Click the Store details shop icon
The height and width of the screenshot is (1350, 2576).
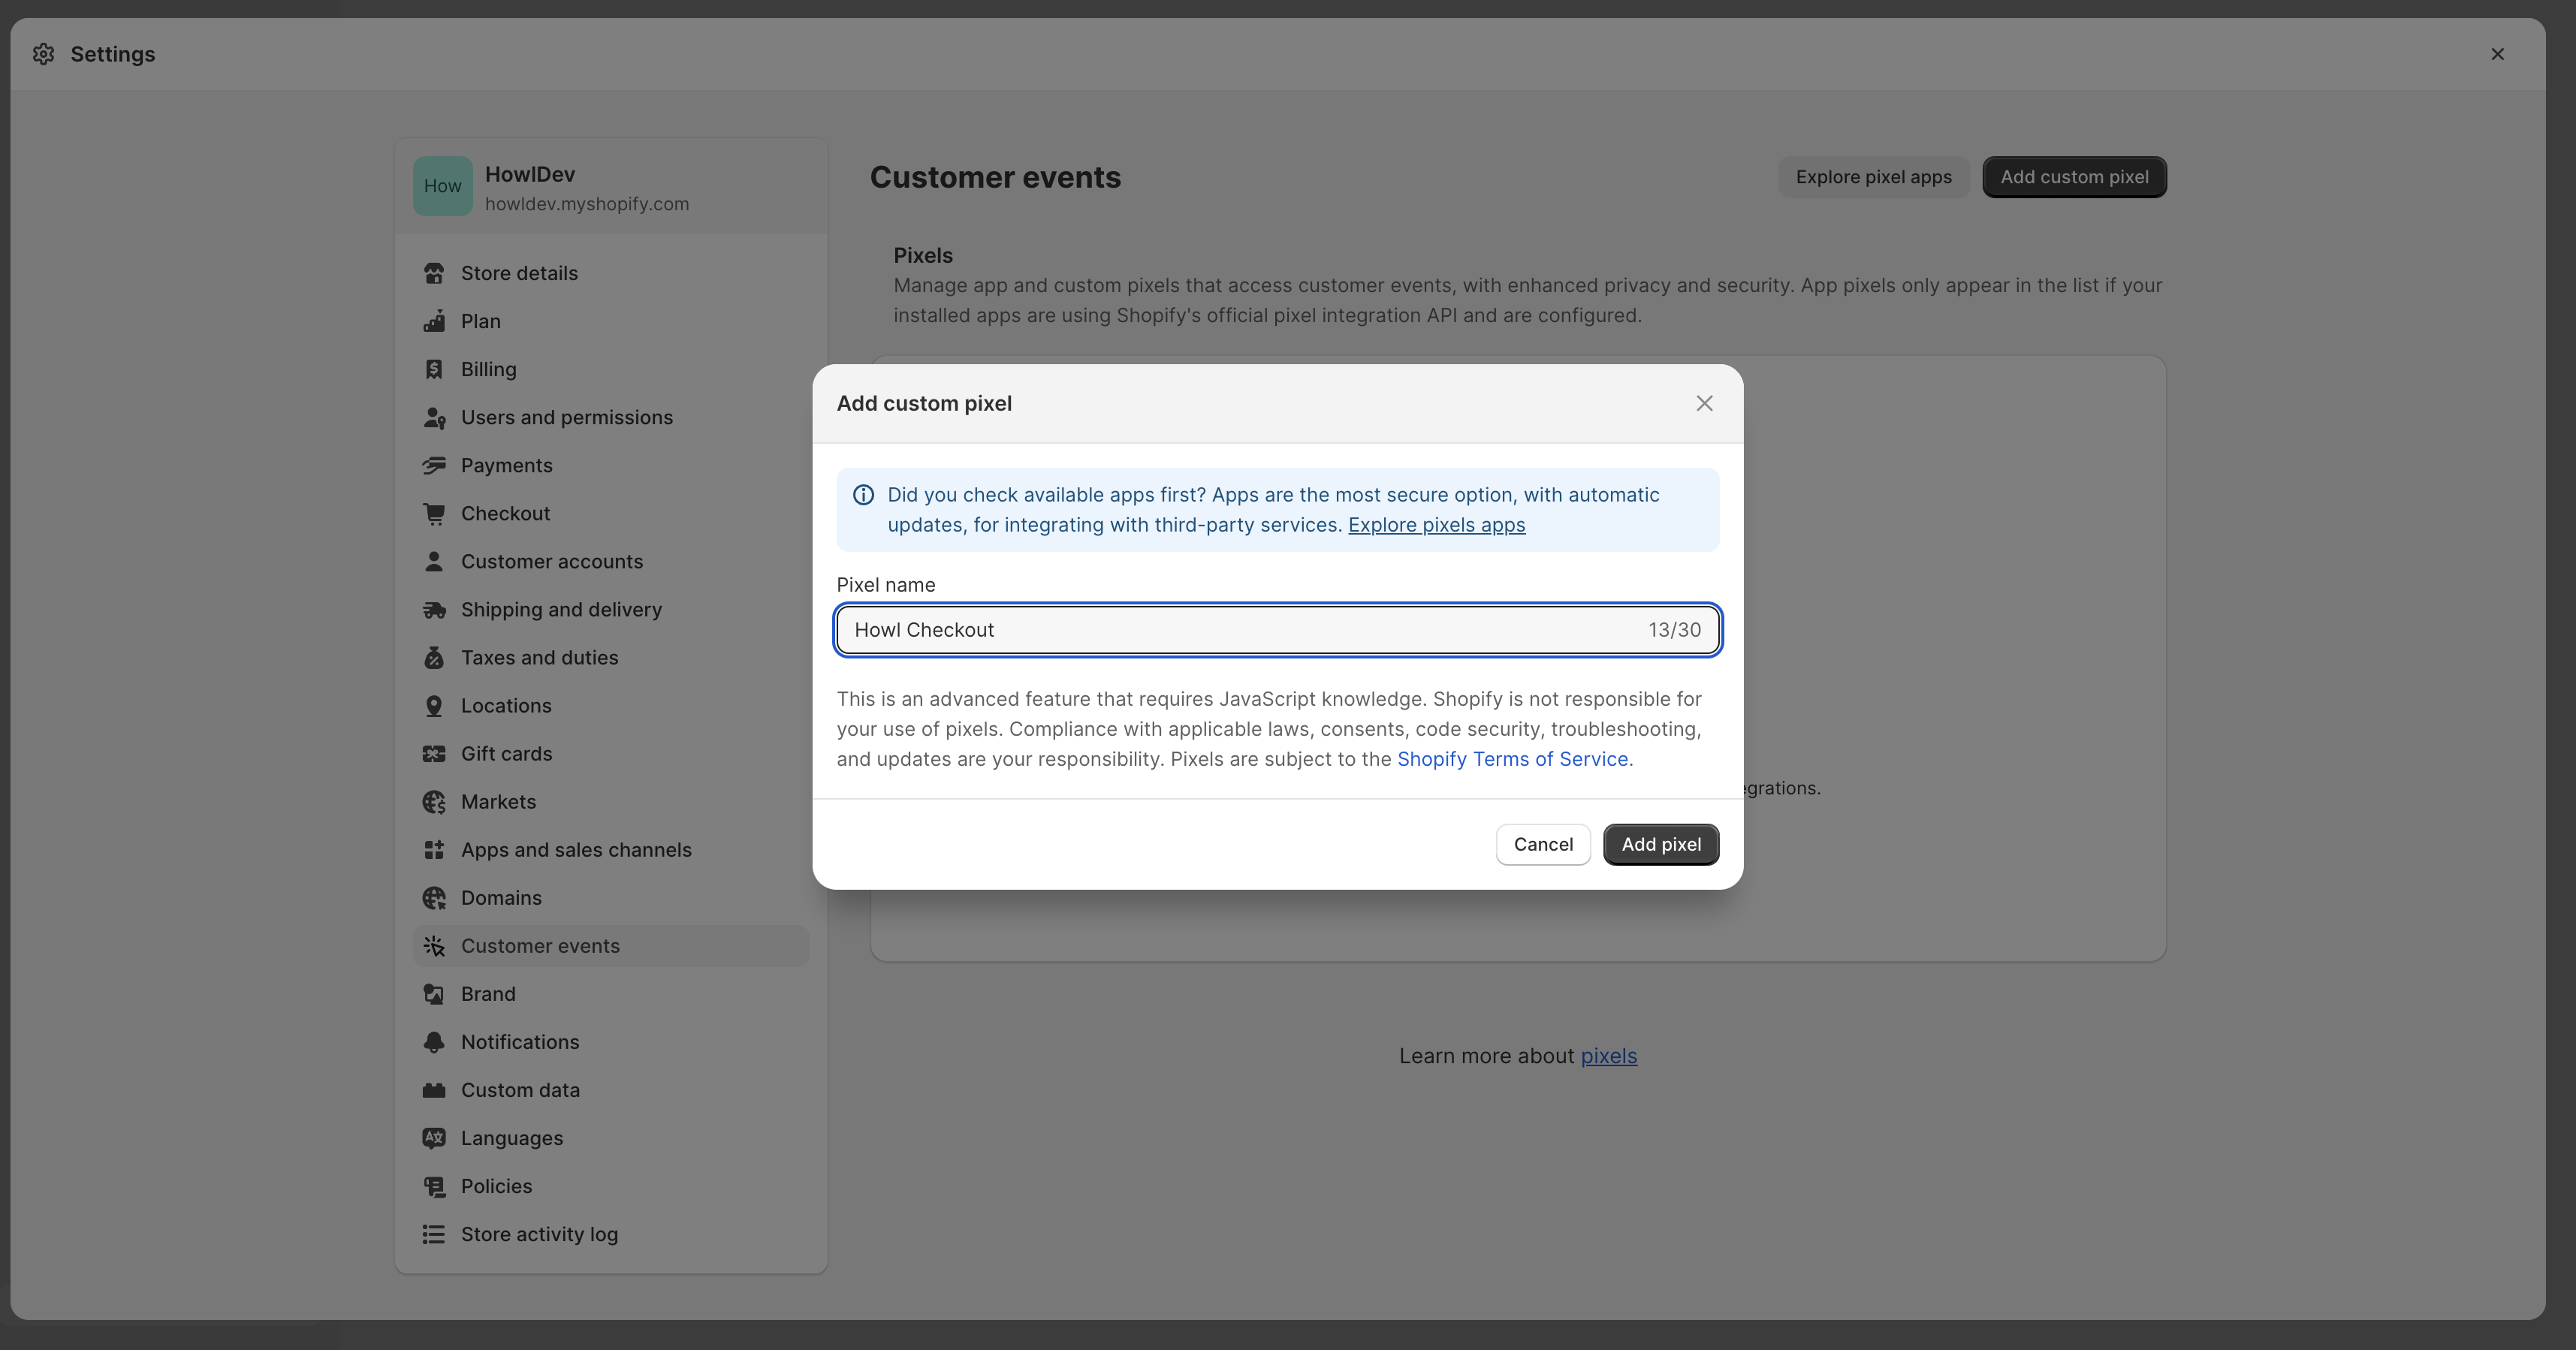(433, 273)
